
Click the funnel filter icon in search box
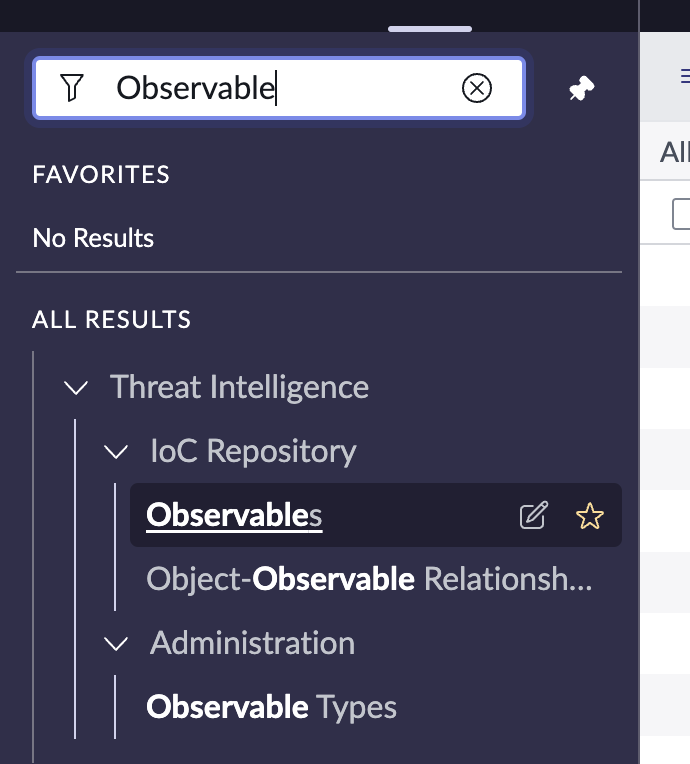pos(72,88)
